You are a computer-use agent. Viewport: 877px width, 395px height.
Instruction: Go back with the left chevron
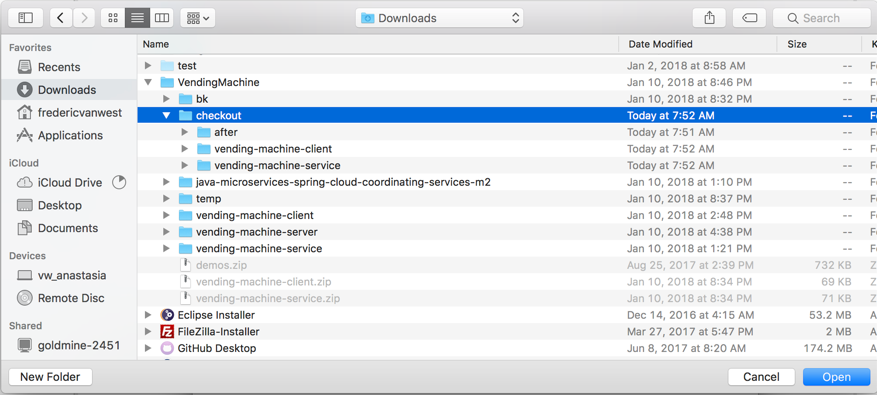click(x=60, y=18)
